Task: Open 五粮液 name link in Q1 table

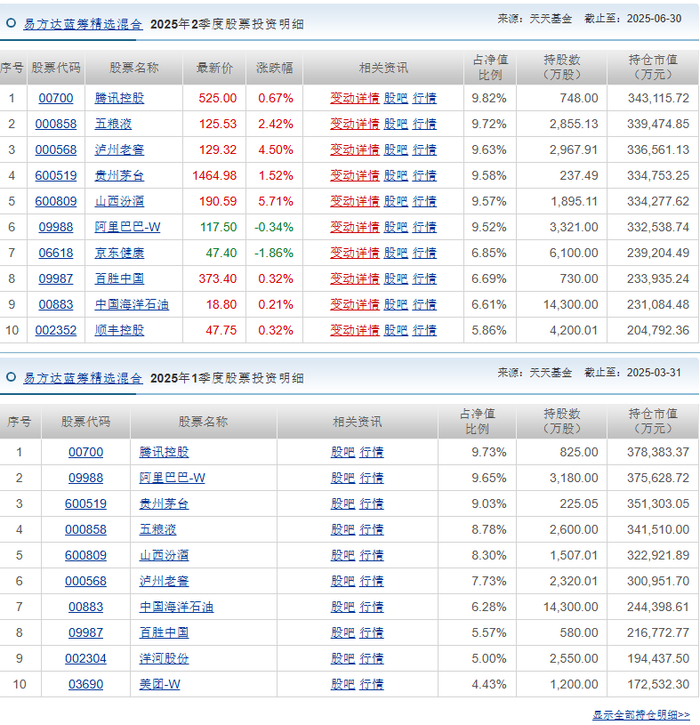Action: click(158, 530)
